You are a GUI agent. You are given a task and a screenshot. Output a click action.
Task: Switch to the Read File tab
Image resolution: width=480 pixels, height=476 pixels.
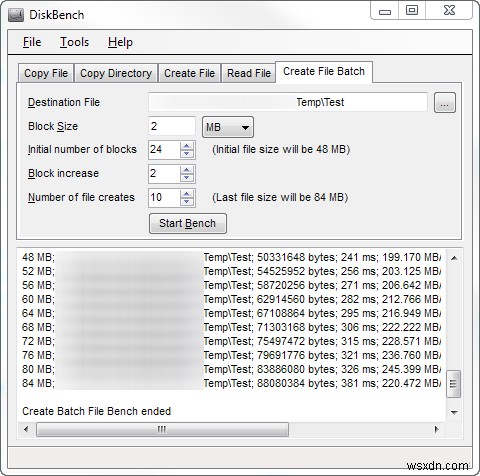pyautogui.click(x=249, y=73)
